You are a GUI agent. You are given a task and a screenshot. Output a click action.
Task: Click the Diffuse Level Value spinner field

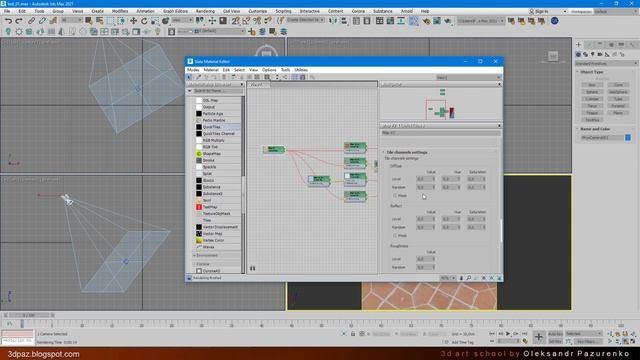pyautogui.click(x=425, y=179)
